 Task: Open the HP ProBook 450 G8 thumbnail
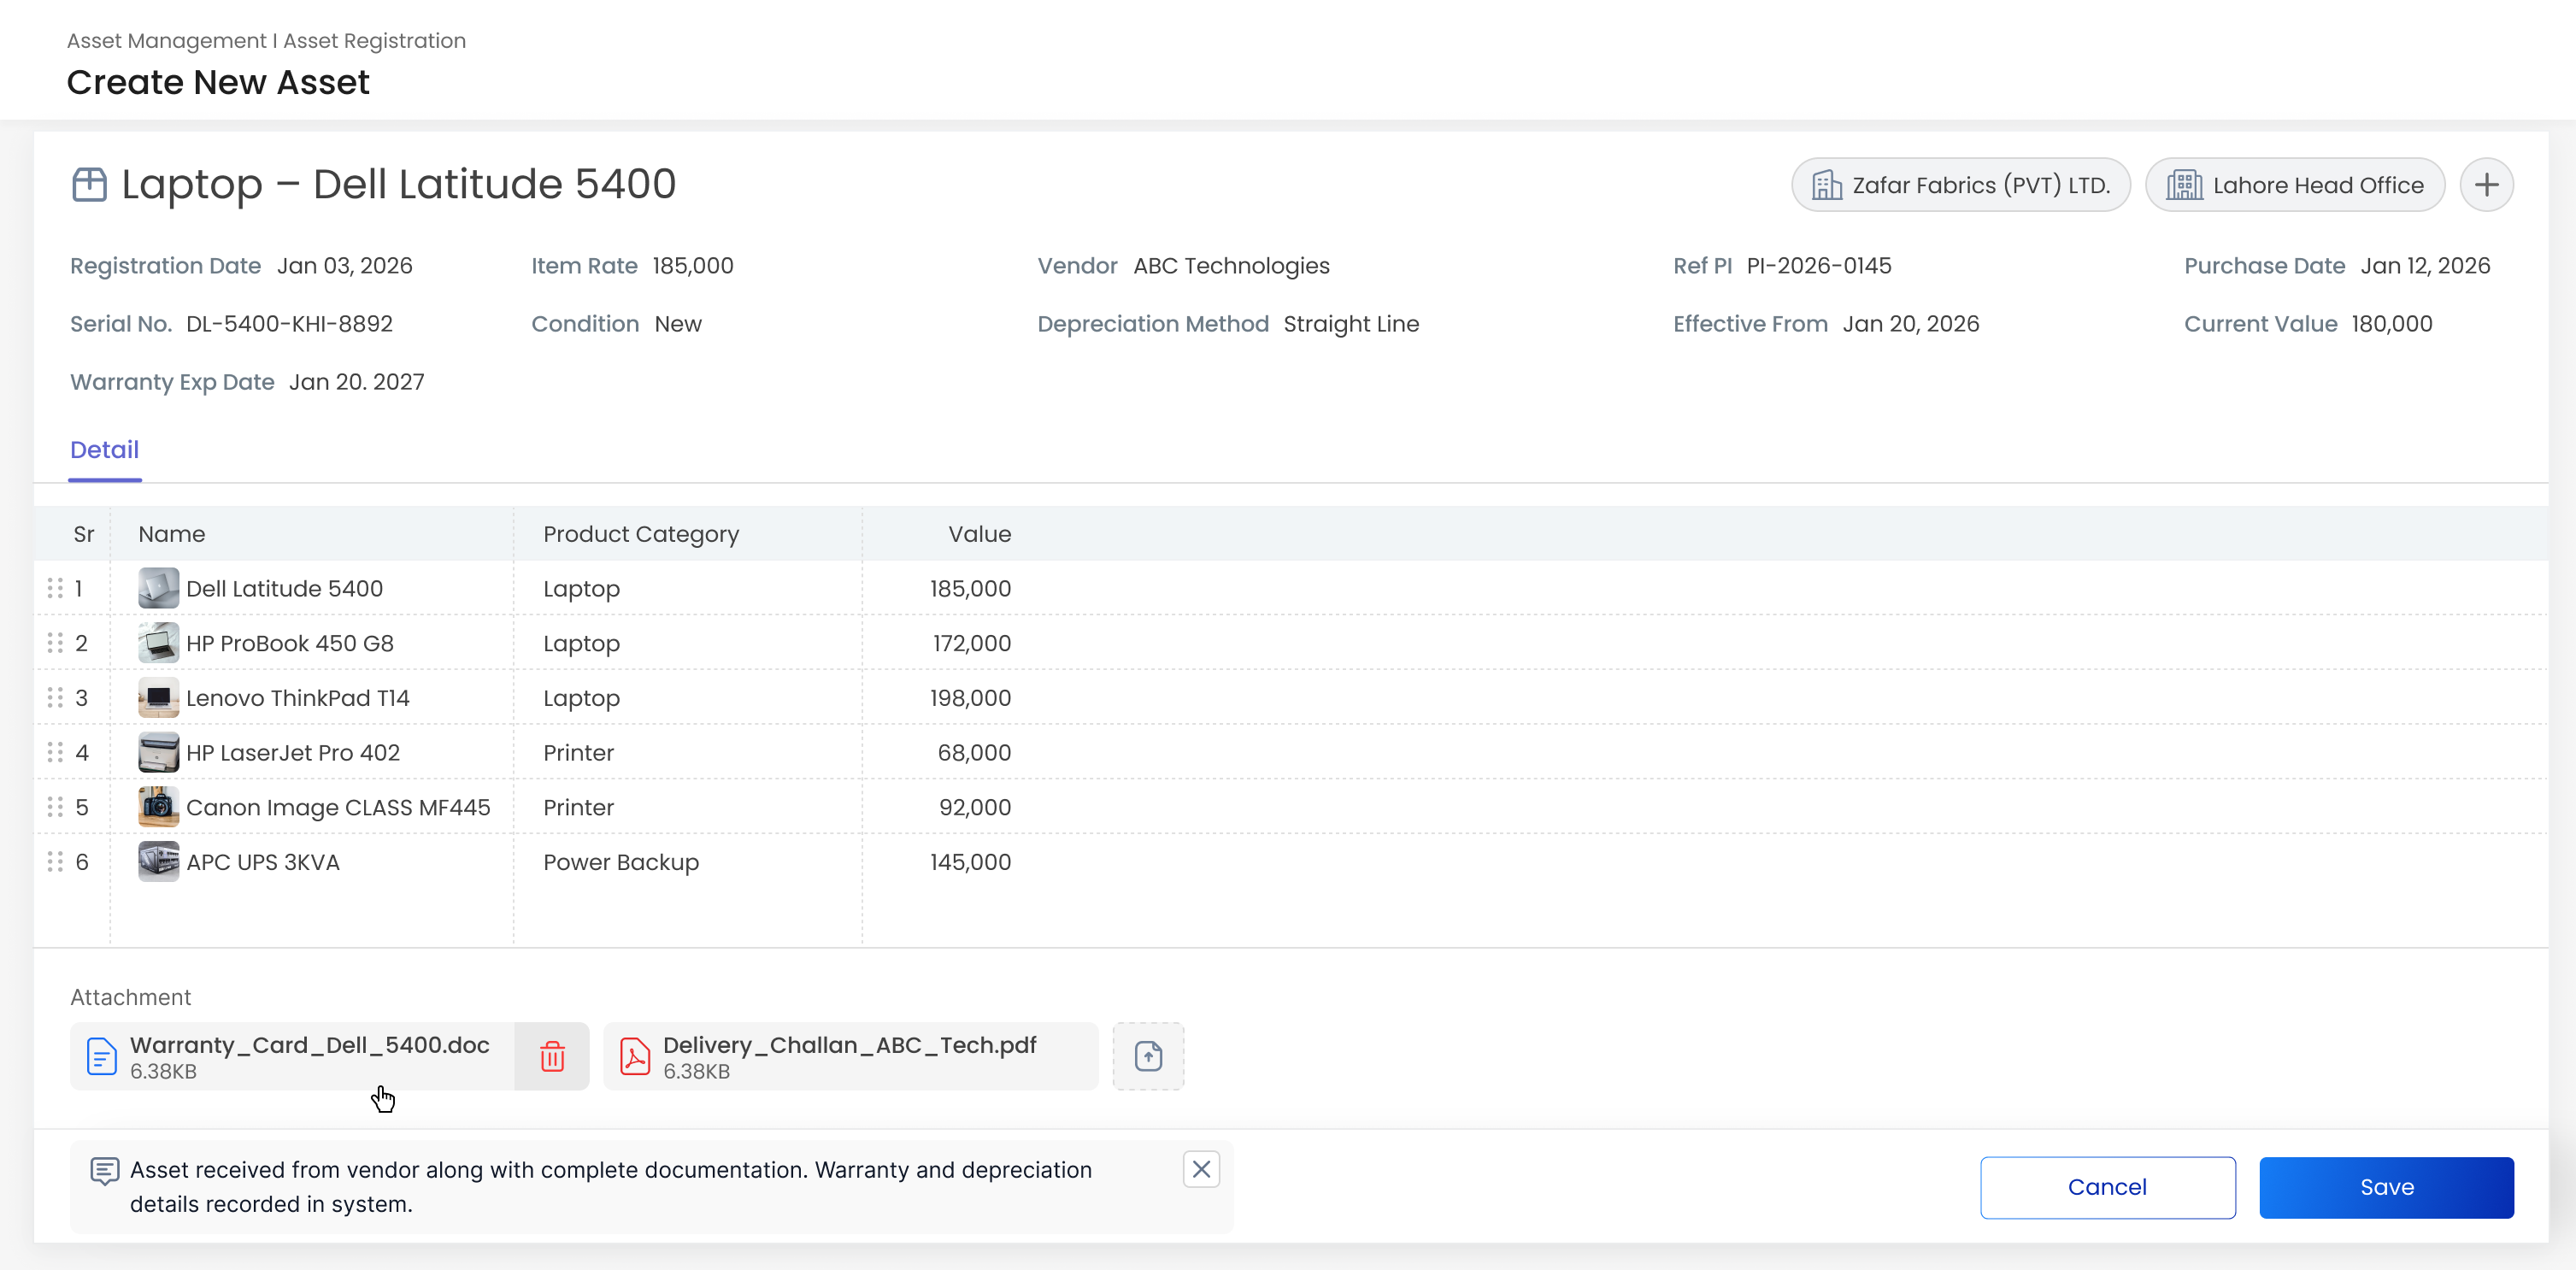tap(158, 643)
